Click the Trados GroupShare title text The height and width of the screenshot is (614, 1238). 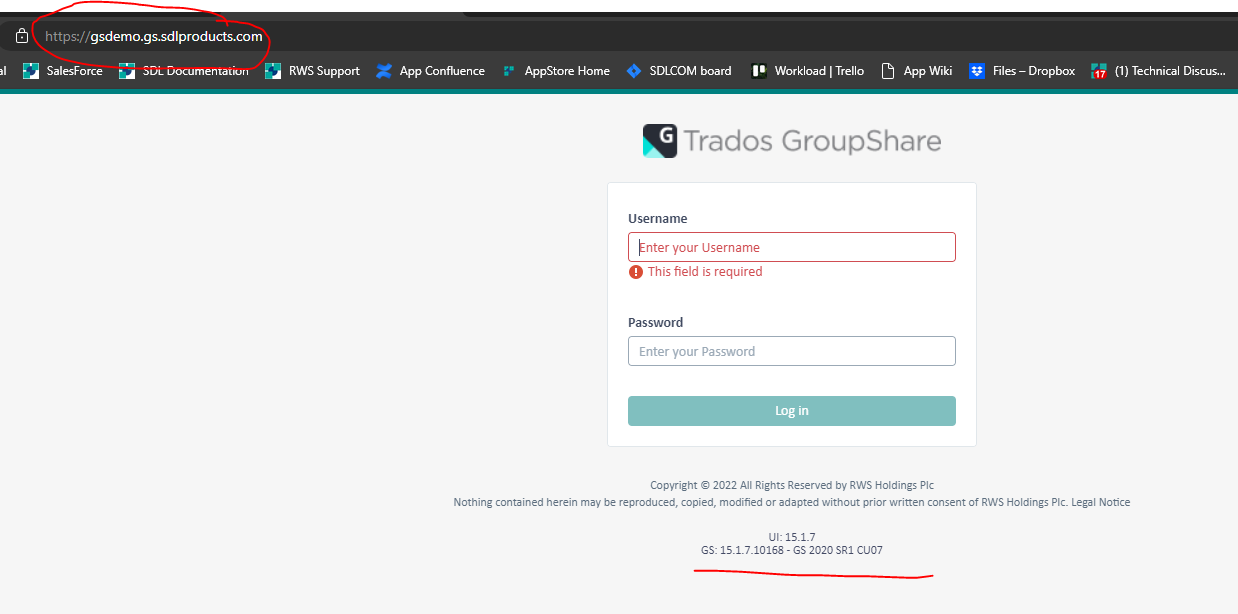(812, 141)
